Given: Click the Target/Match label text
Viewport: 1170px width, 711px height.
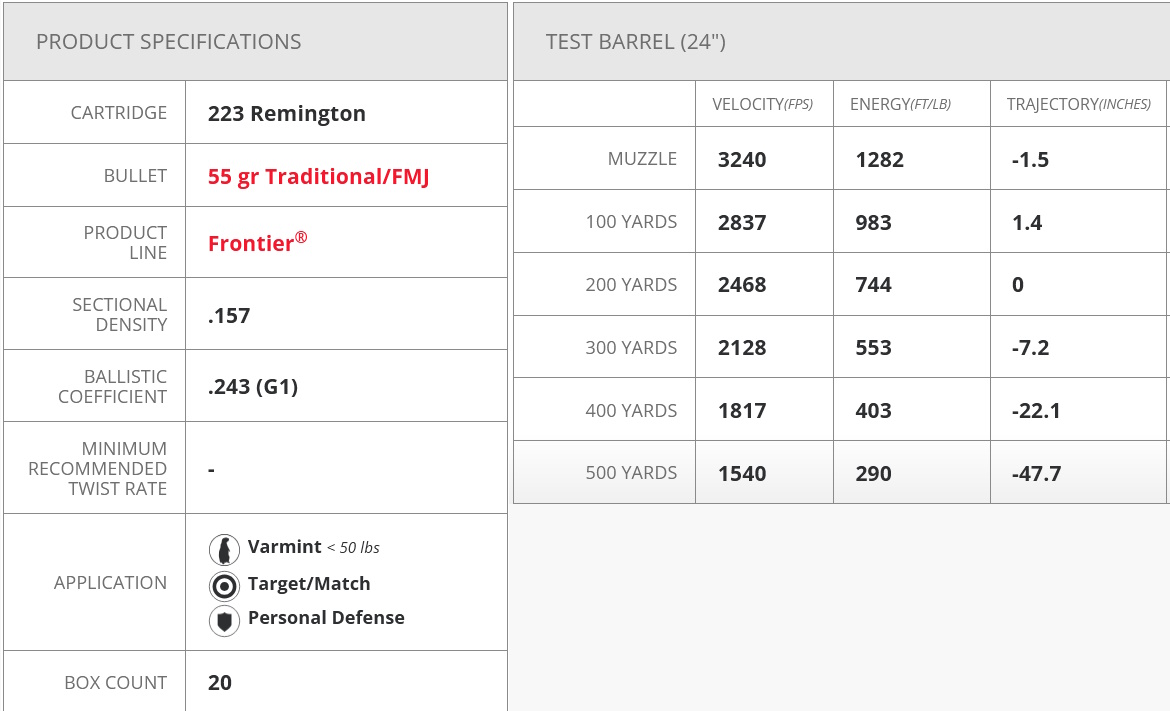Looking at the screenshot, I should pyautogui.click(x=309, y=584).
